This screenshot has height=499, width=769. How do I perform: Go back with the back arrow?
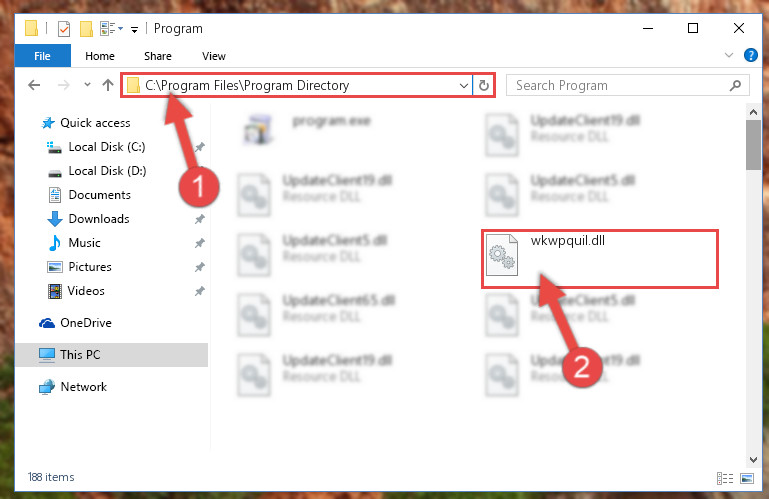click(x=34, y=85)
